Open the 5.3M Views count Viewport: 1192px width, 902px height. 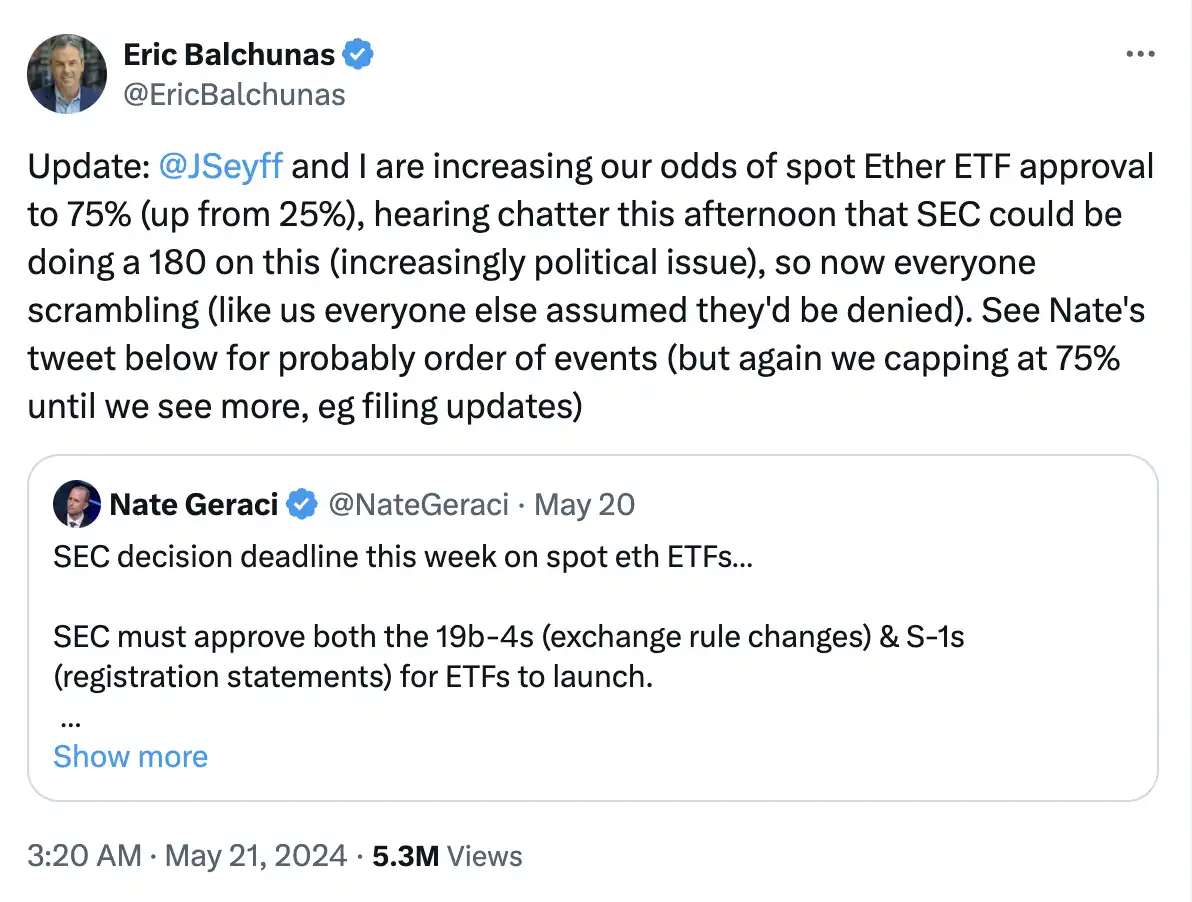tap(447, 856)
